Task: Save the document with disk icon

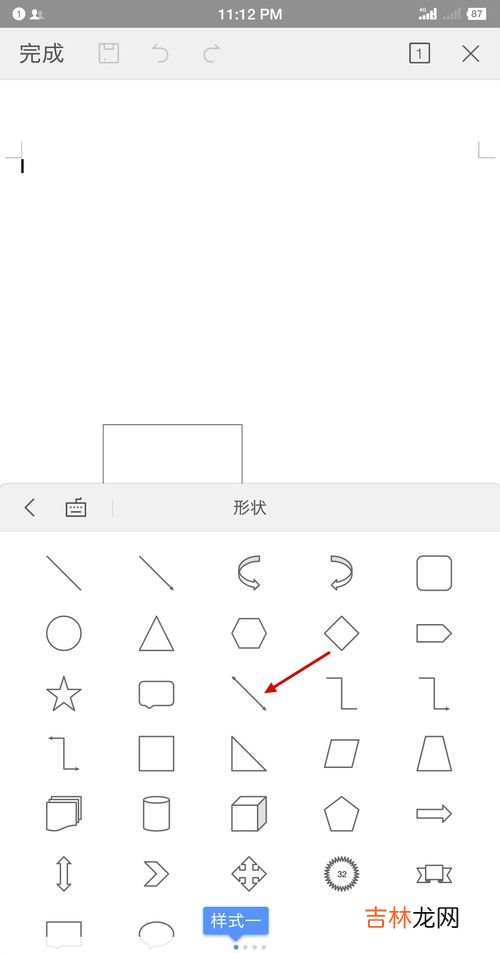Action: click(109, 53)
